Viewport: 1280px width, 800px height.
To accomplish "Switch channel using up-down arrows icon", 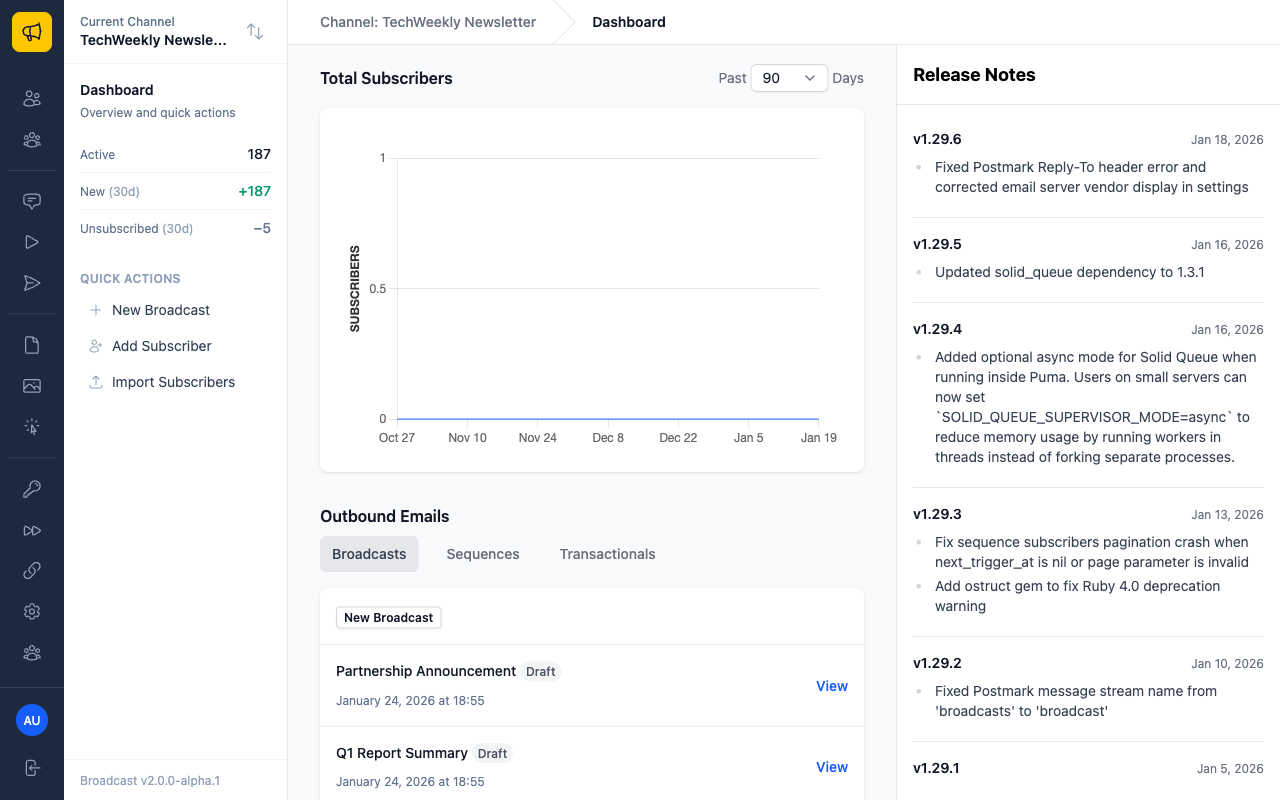I will 255,32.
